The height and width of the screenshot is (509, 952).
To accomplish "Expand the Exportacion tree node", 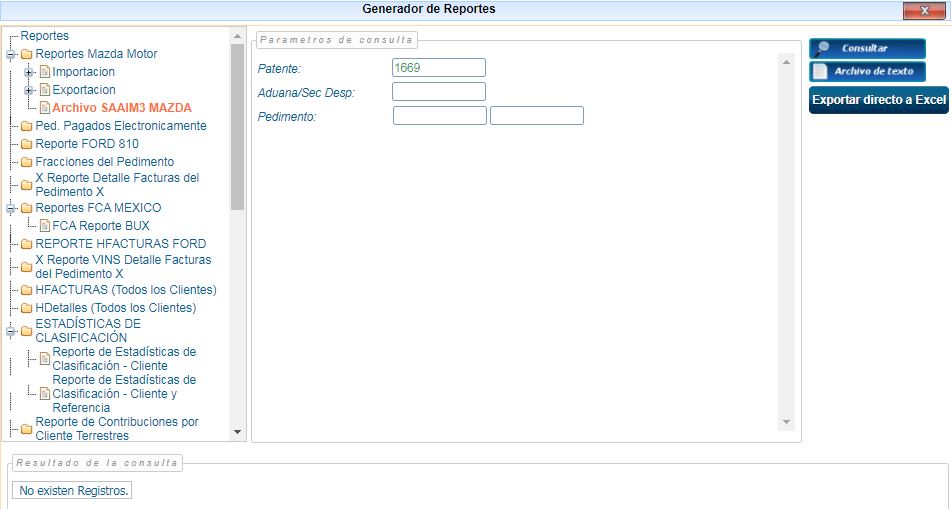I will click(x=28, y=90).
